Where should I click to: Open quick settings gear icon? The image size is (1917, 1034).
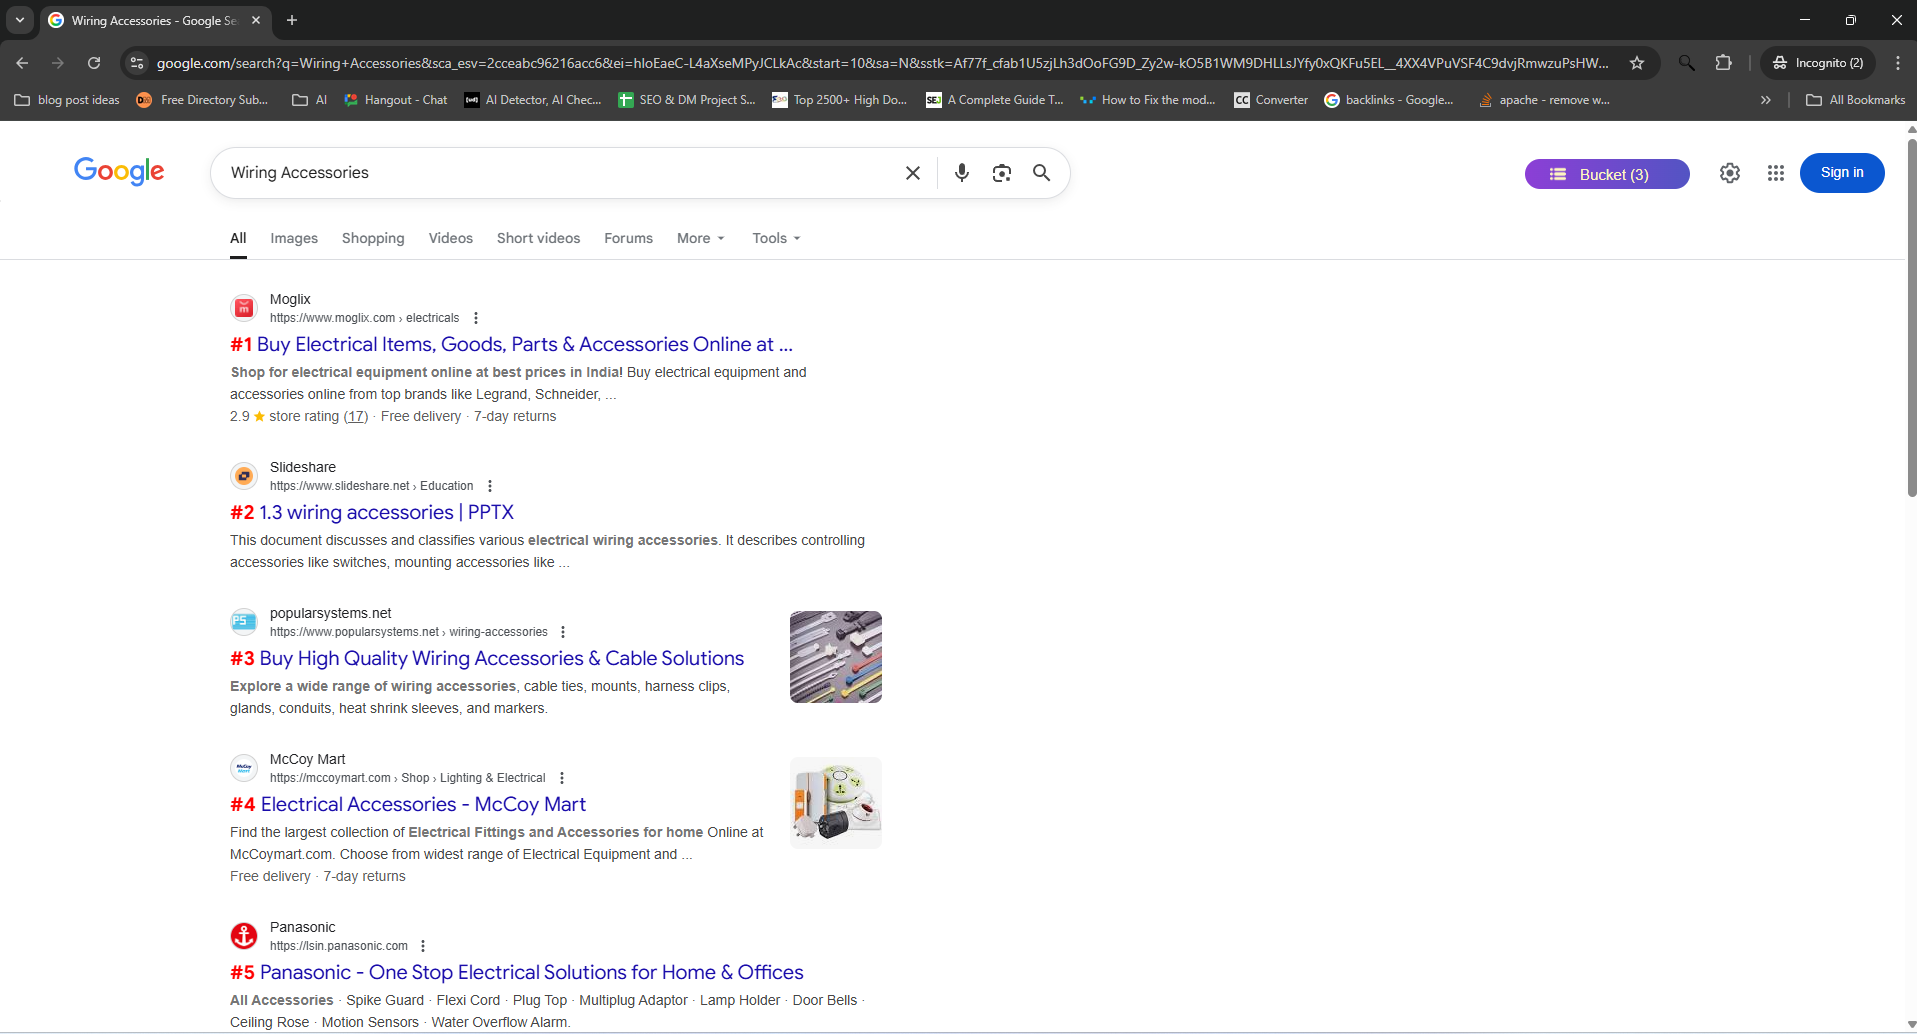(x=1729, y=173)
